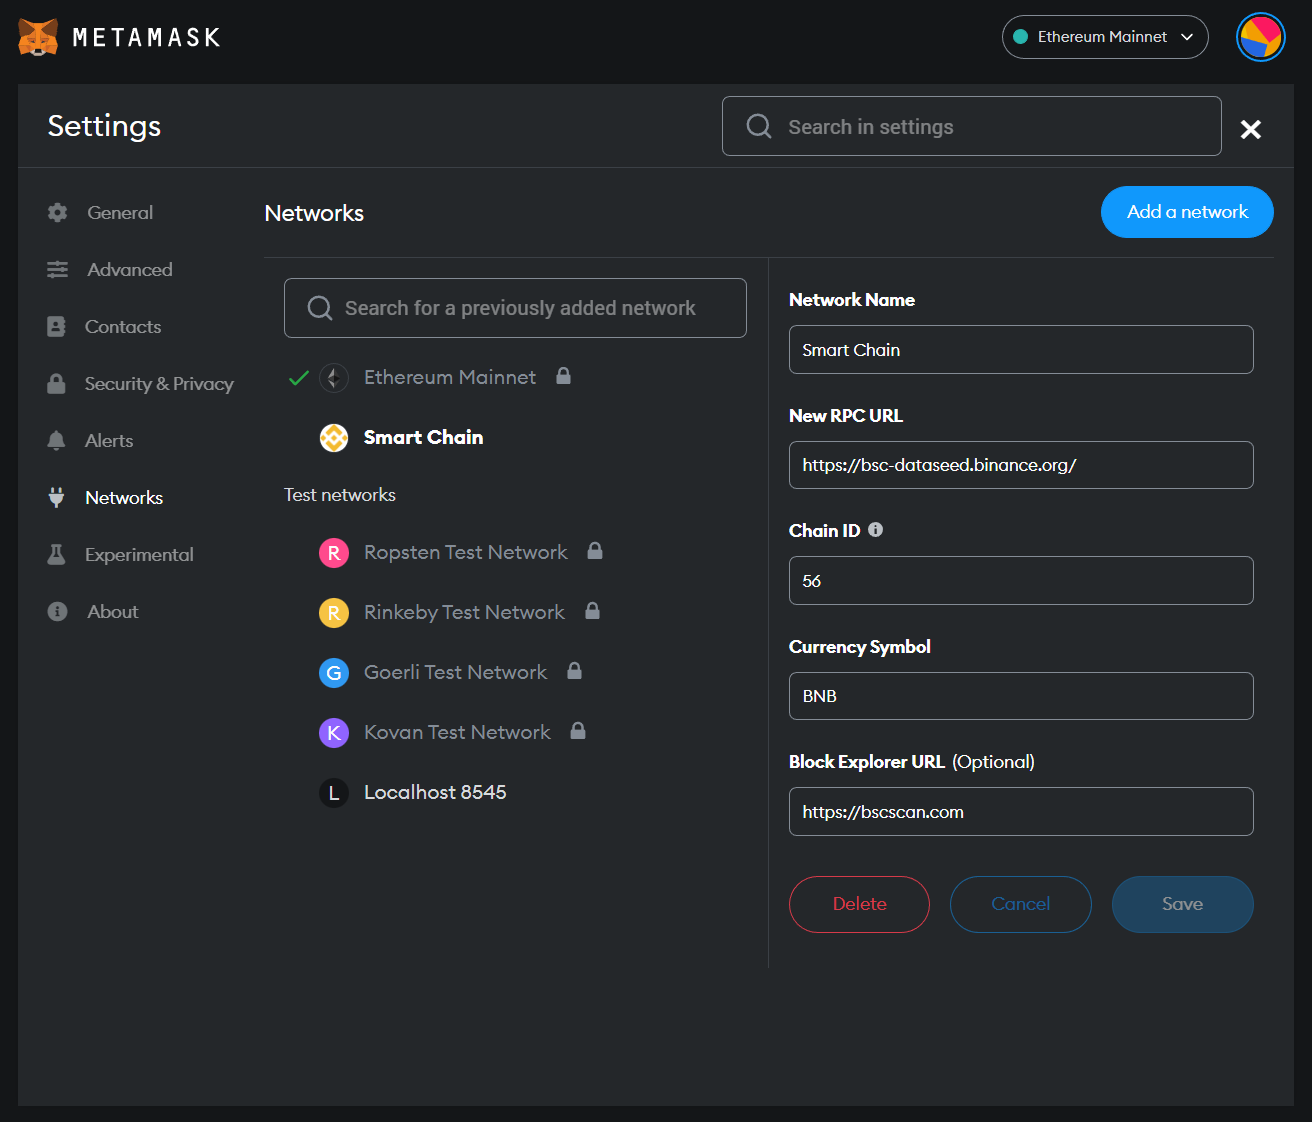Click the Kovan network K icon
This screenshot has width=1312, height=1122.
pyautogui.click(x=333, y=733)
